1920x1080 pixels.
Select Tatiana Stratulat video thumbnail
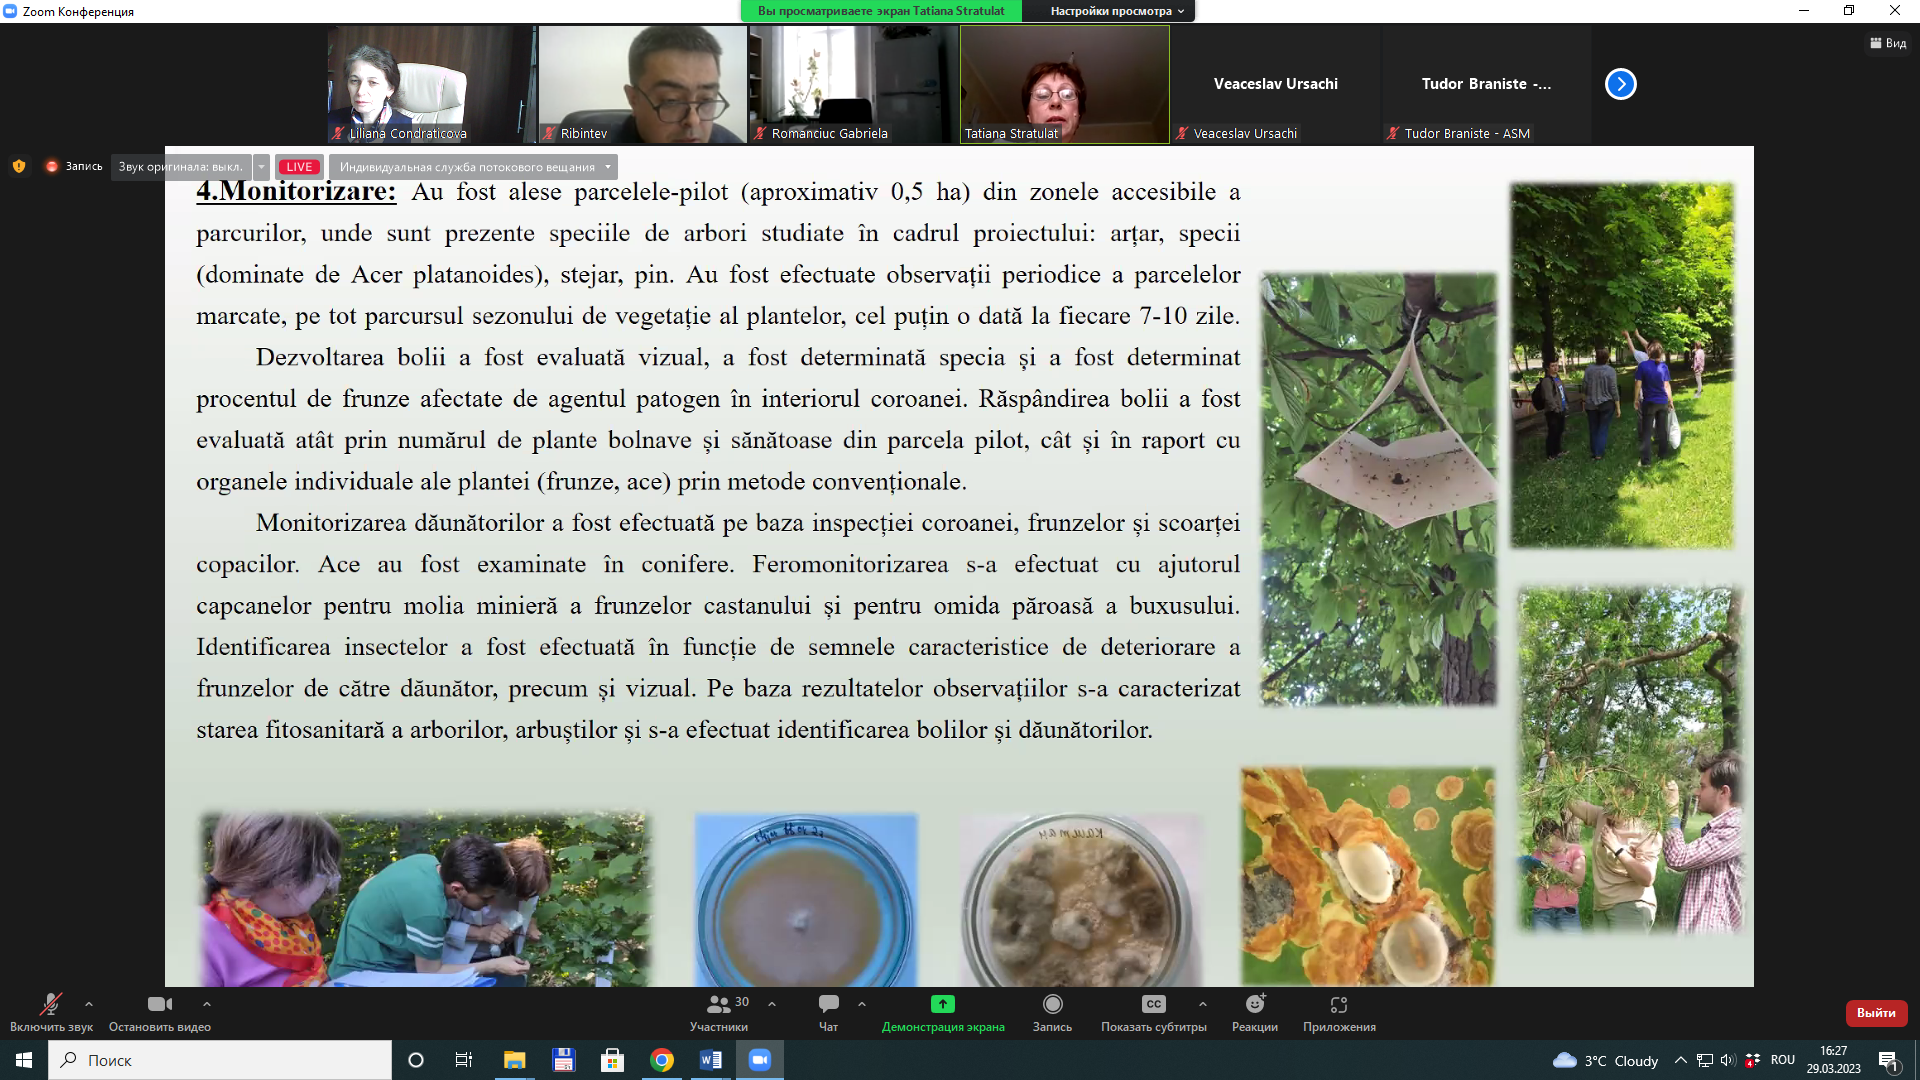click(x=1065, y=84)
